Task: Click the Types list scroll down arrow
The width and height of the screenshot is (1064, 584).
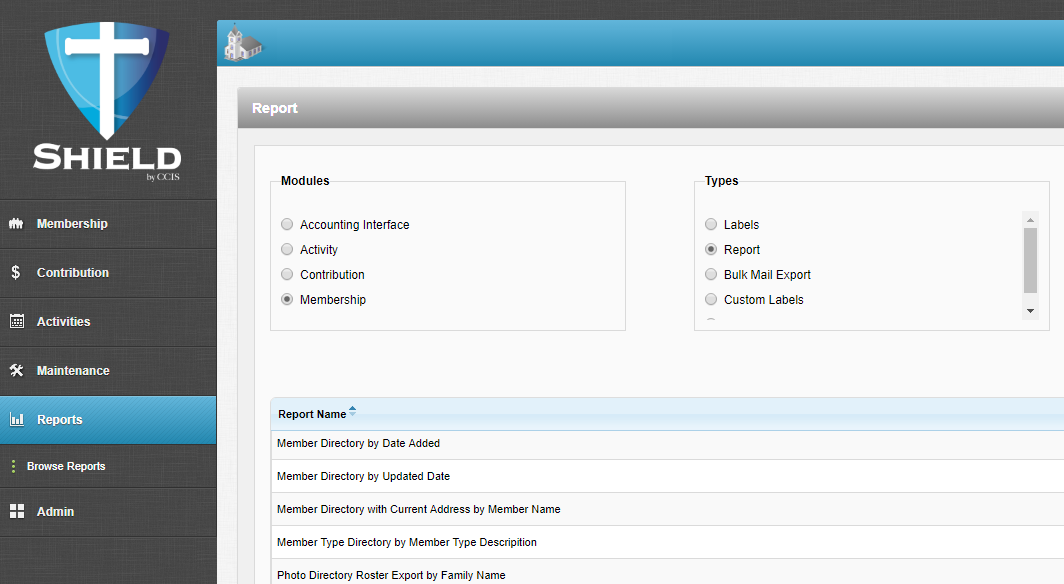Action: coord(1030,311)
